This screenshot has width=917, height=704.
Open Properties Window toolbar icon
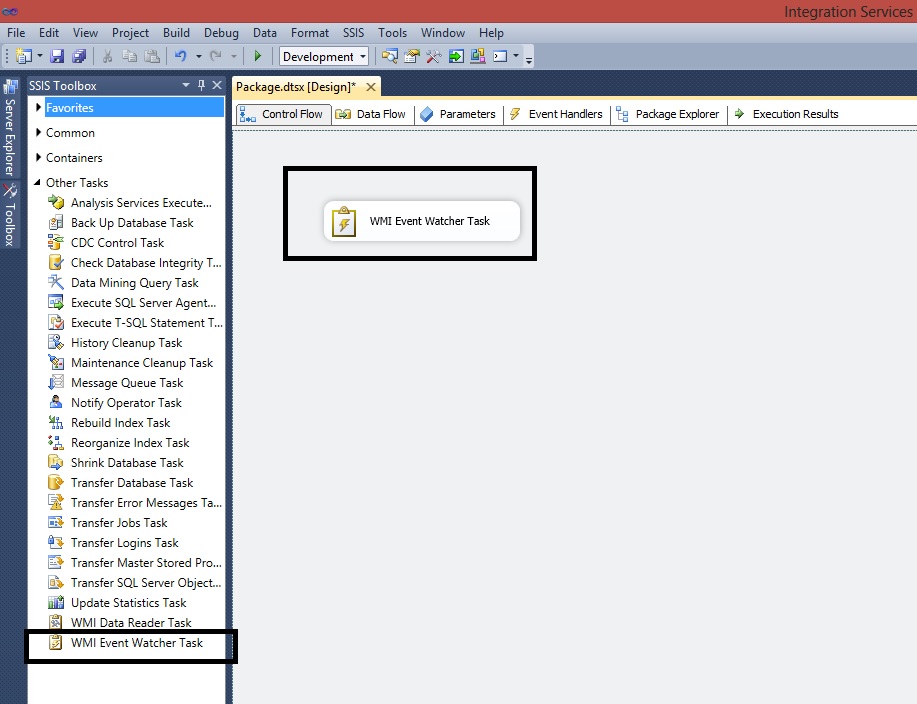tap(412, 56)
